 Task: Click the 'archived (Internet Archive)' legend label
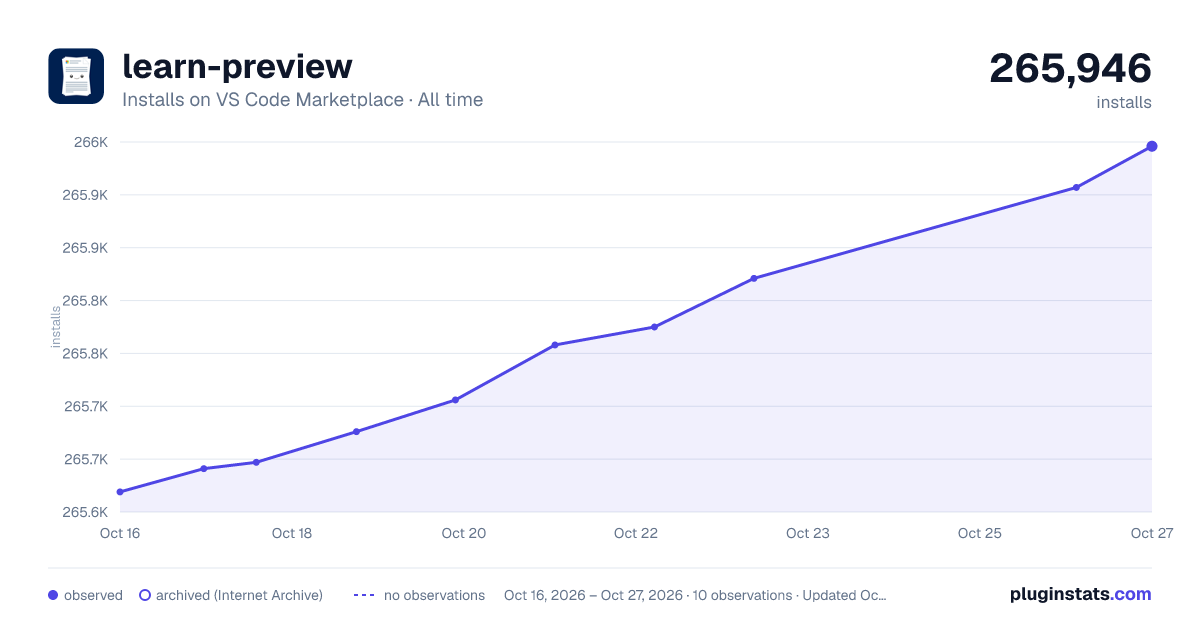pos(239,595)
